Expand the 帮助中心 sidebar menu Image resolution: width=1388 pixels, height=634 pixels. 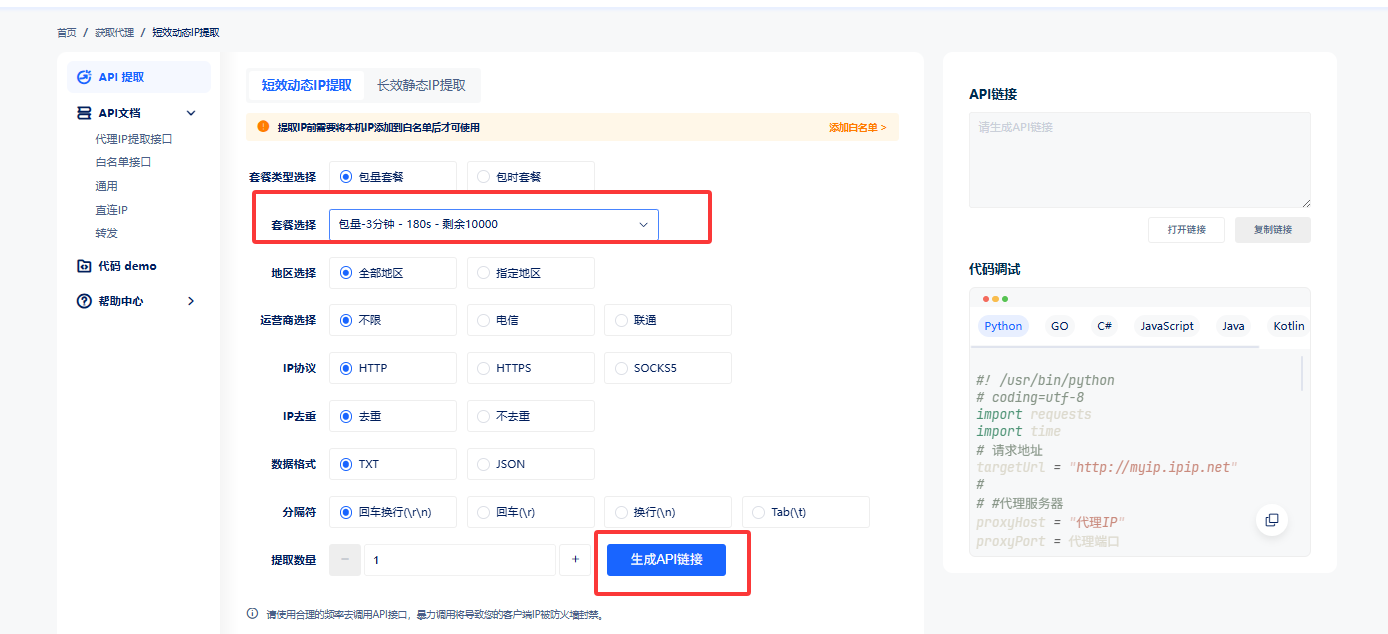(191, 301)
